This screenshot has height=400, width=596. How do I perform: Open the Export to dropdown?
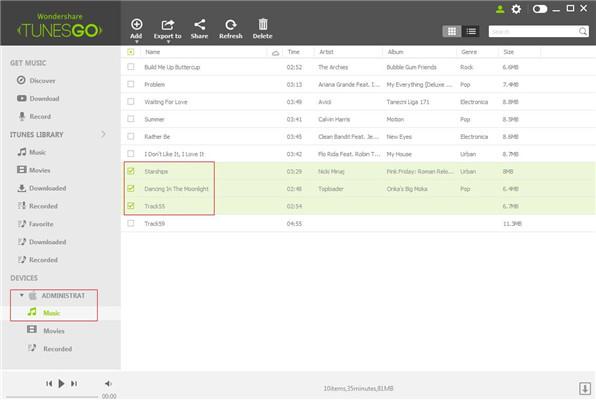pyautogui.click(x=168, y=30)
